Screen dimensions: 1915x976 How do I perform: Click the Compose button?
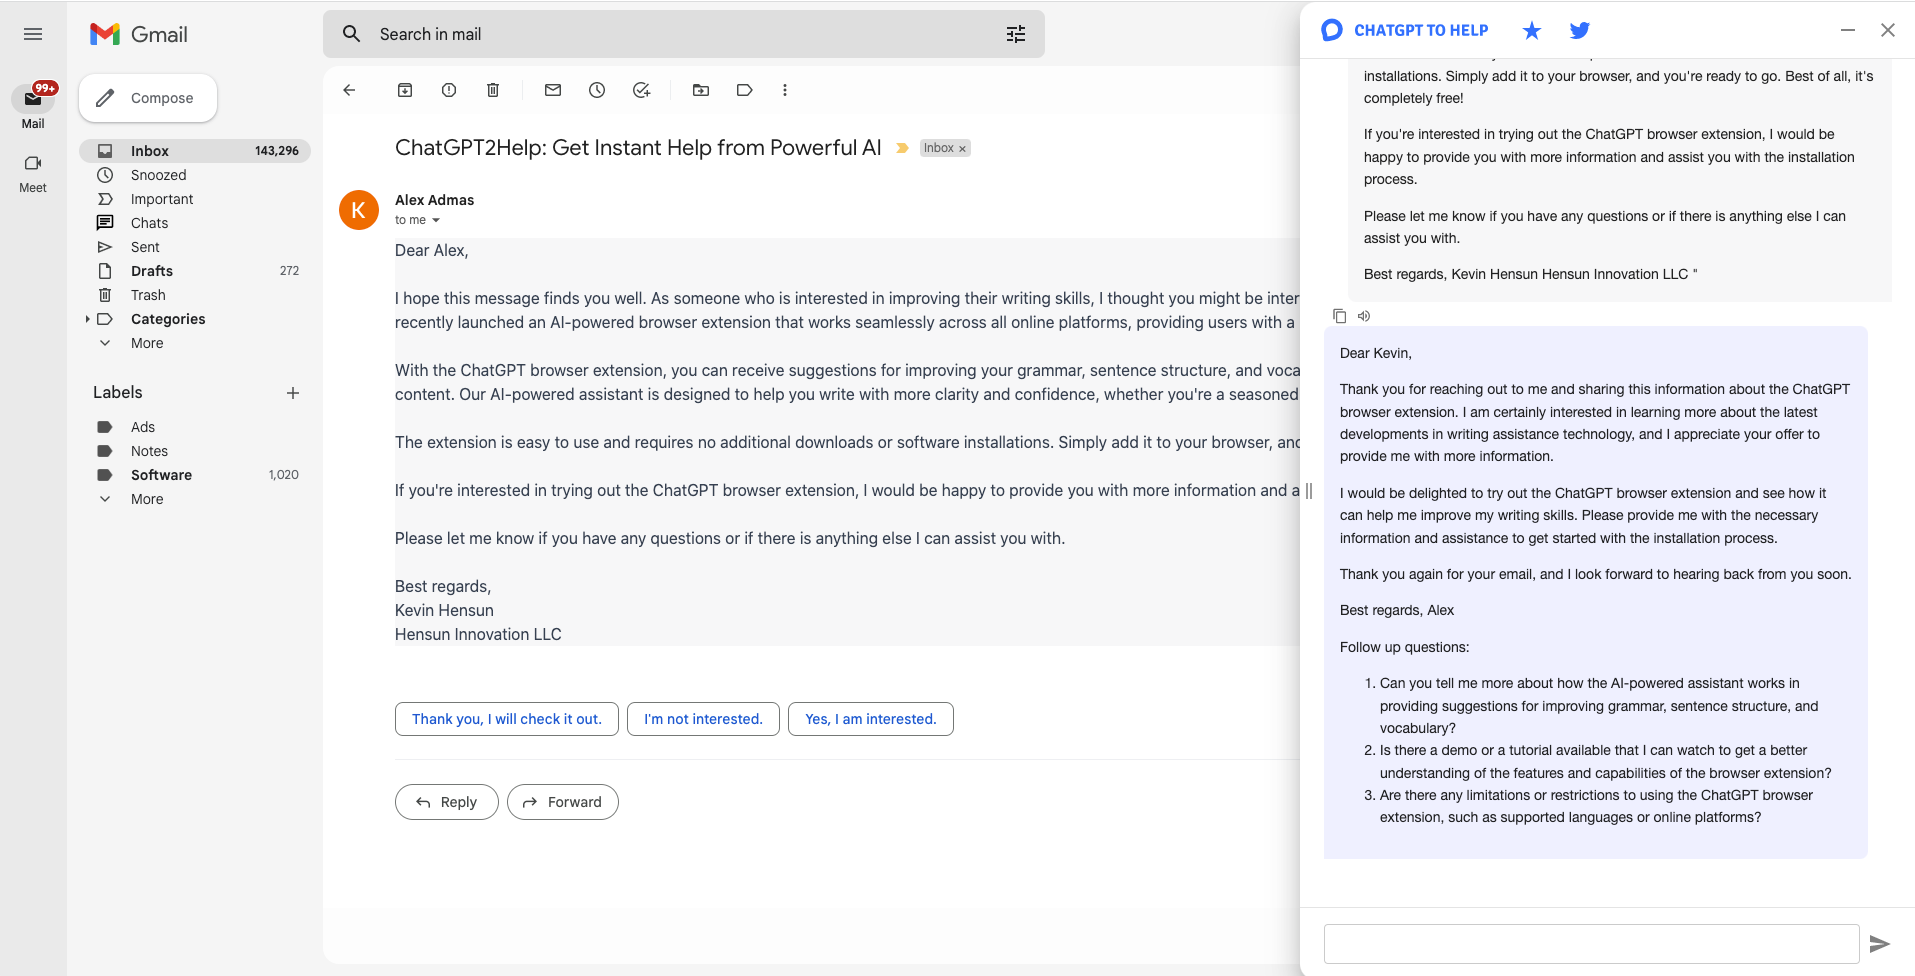148,98
